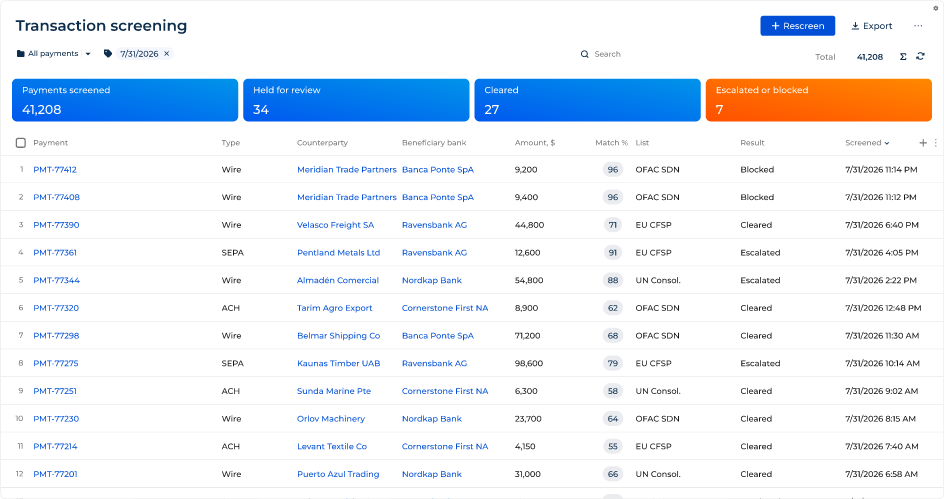Refresh the payment list
Screen dimensions: 944x499
pos(921,56)
